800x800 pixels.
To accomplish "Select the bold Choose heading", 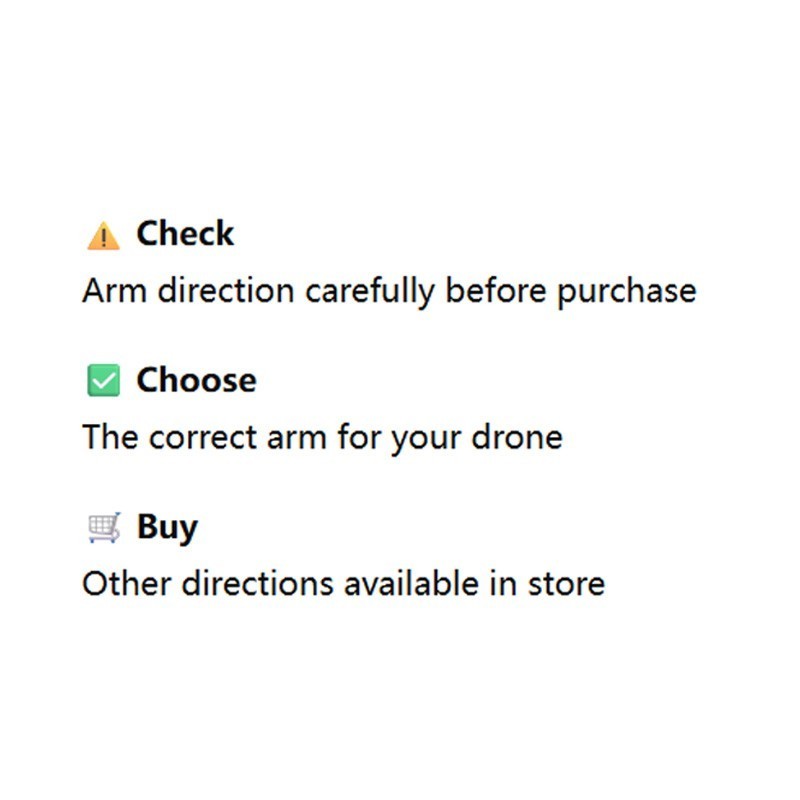I will [196, 380].
